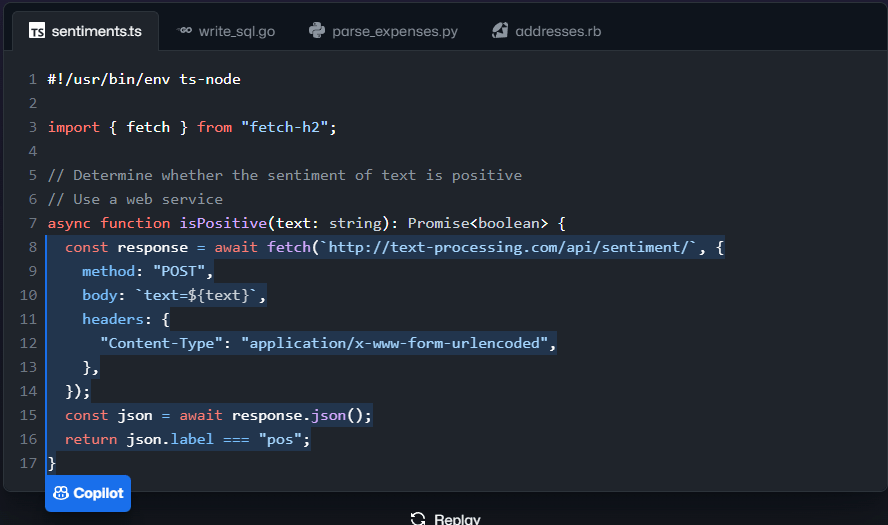Image resolution: width=888 pixels, height=525 pixels.
Task: Click the Python icon on parse_expenses.py tab
Action: (x=317, y=31)
